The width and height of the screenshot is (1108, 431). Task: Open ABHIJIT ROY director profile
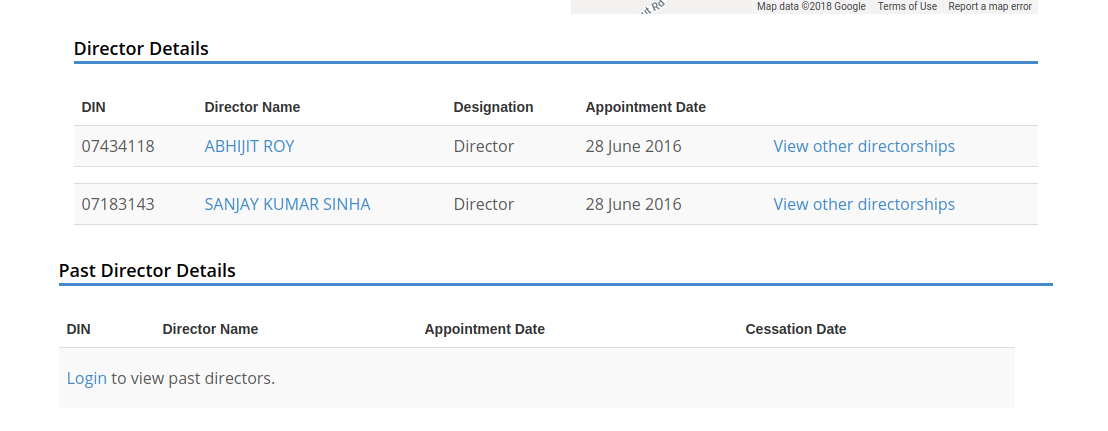249,146
